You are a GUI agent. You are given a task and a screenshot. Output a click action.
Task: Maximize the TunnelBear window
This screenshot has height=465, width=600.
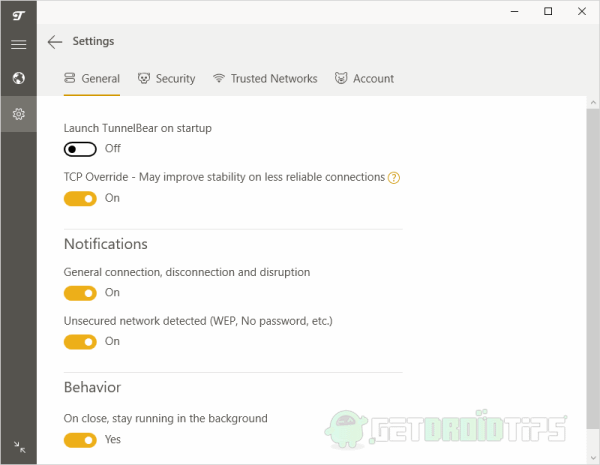pos(548,11)
